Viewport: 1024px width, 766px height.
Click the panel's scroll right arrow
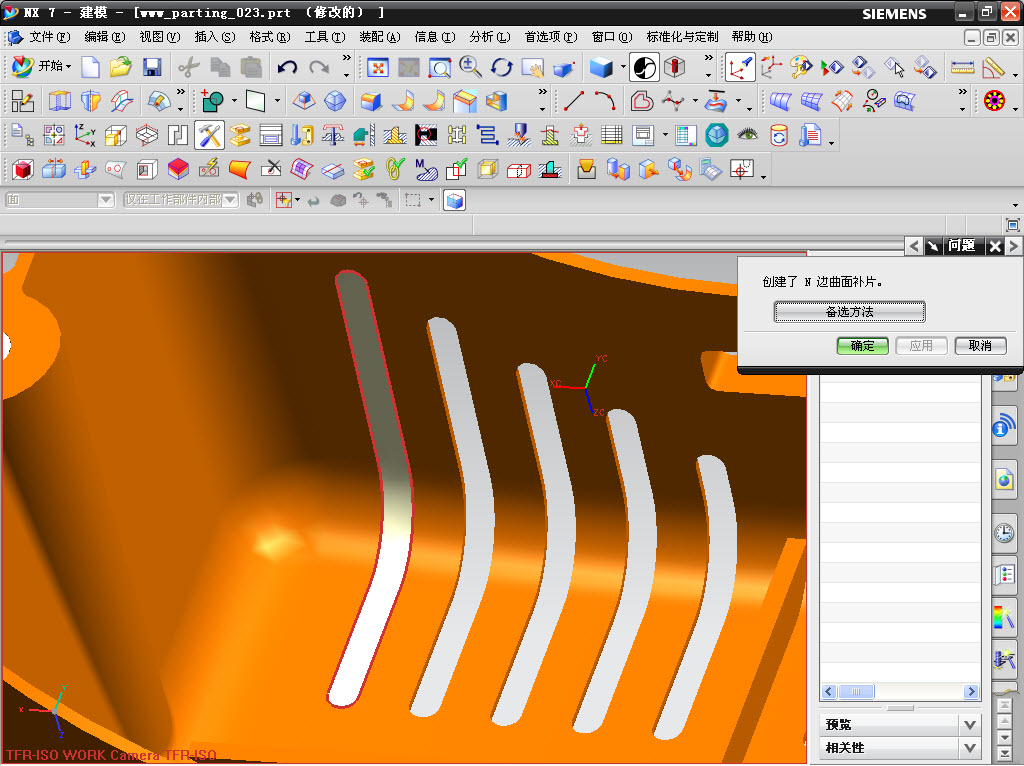click(971, 692)
